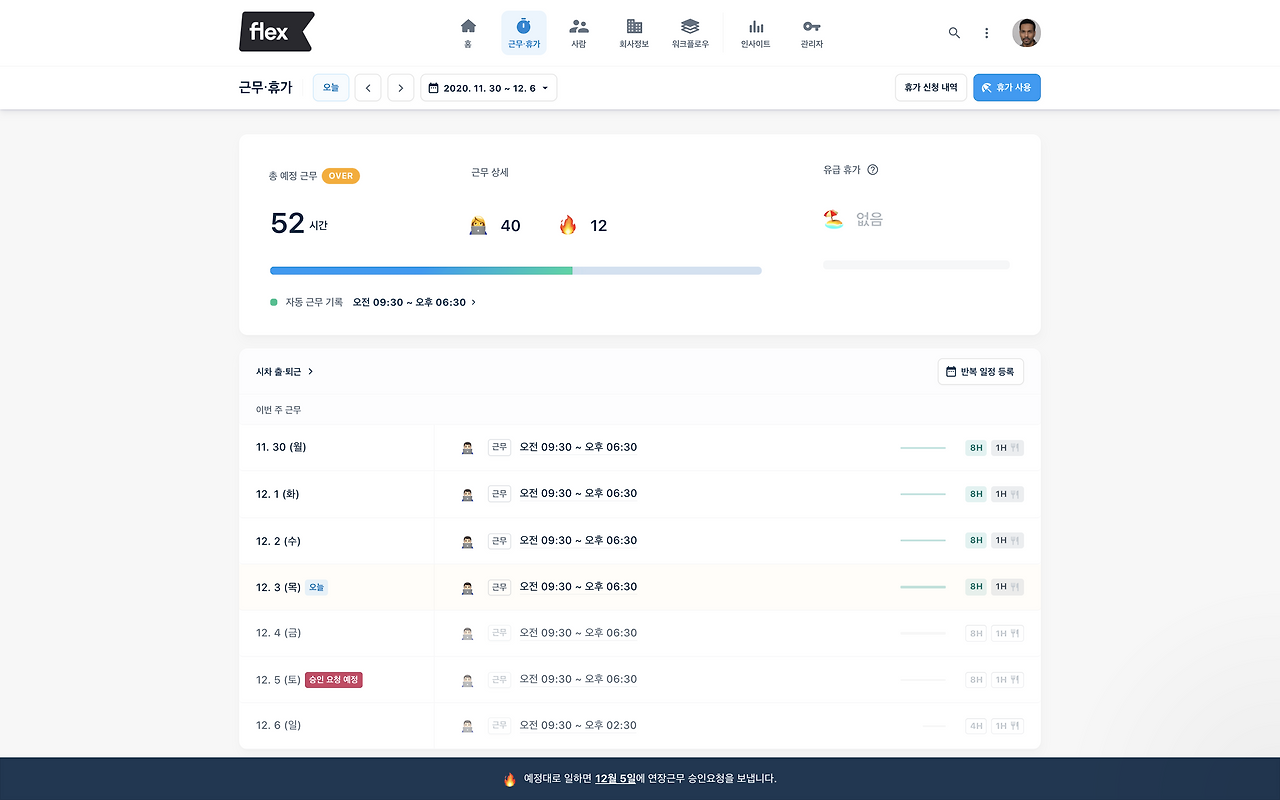Click the OVER badge
The height and width of the screenshot is (800, 1280).
point(341,176)
